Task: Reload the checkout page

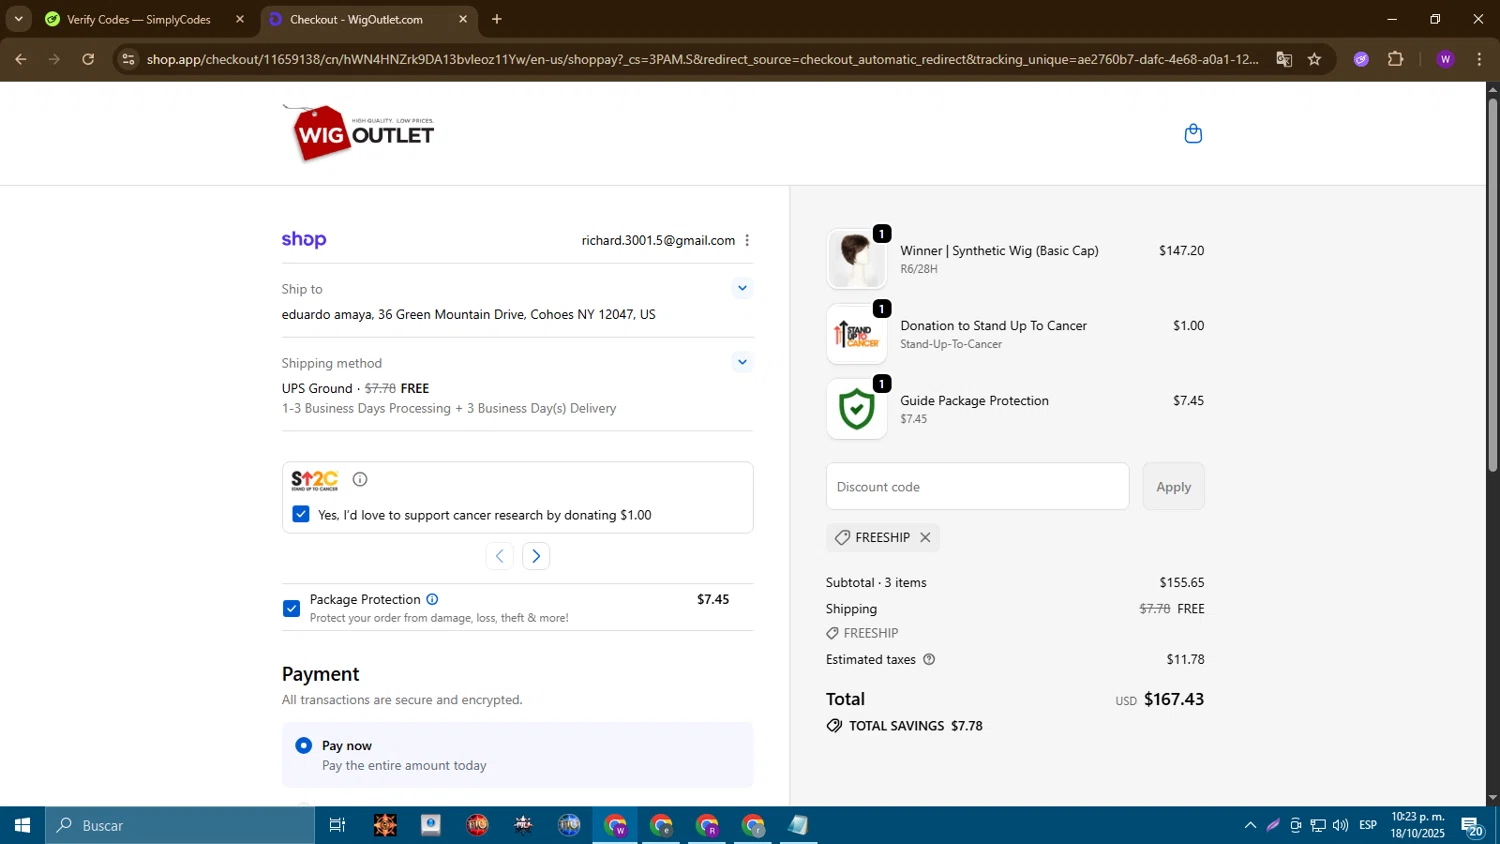Action: (x=88, y=59)
